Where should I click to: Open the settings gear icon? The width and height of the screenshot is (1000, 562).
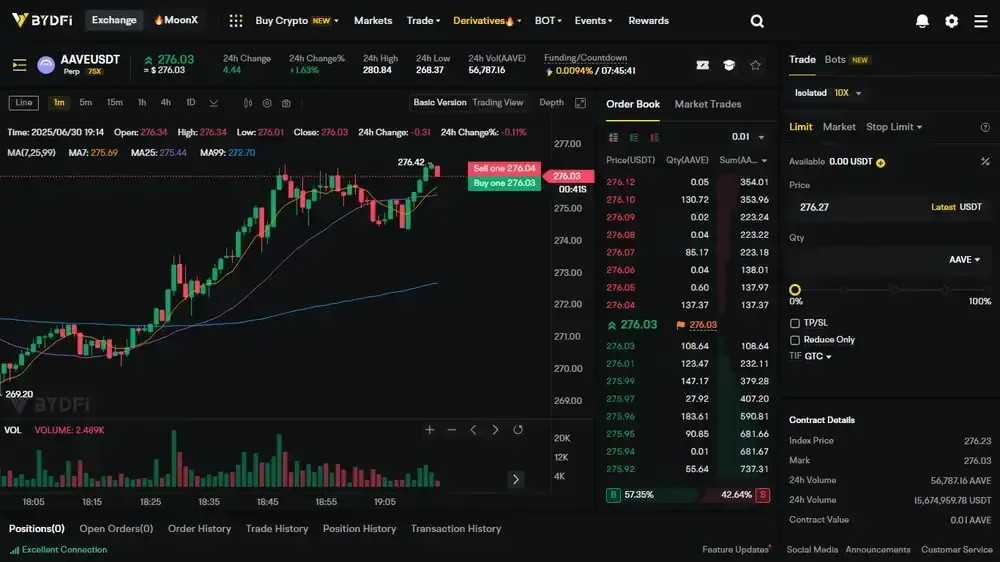(952, 21)
